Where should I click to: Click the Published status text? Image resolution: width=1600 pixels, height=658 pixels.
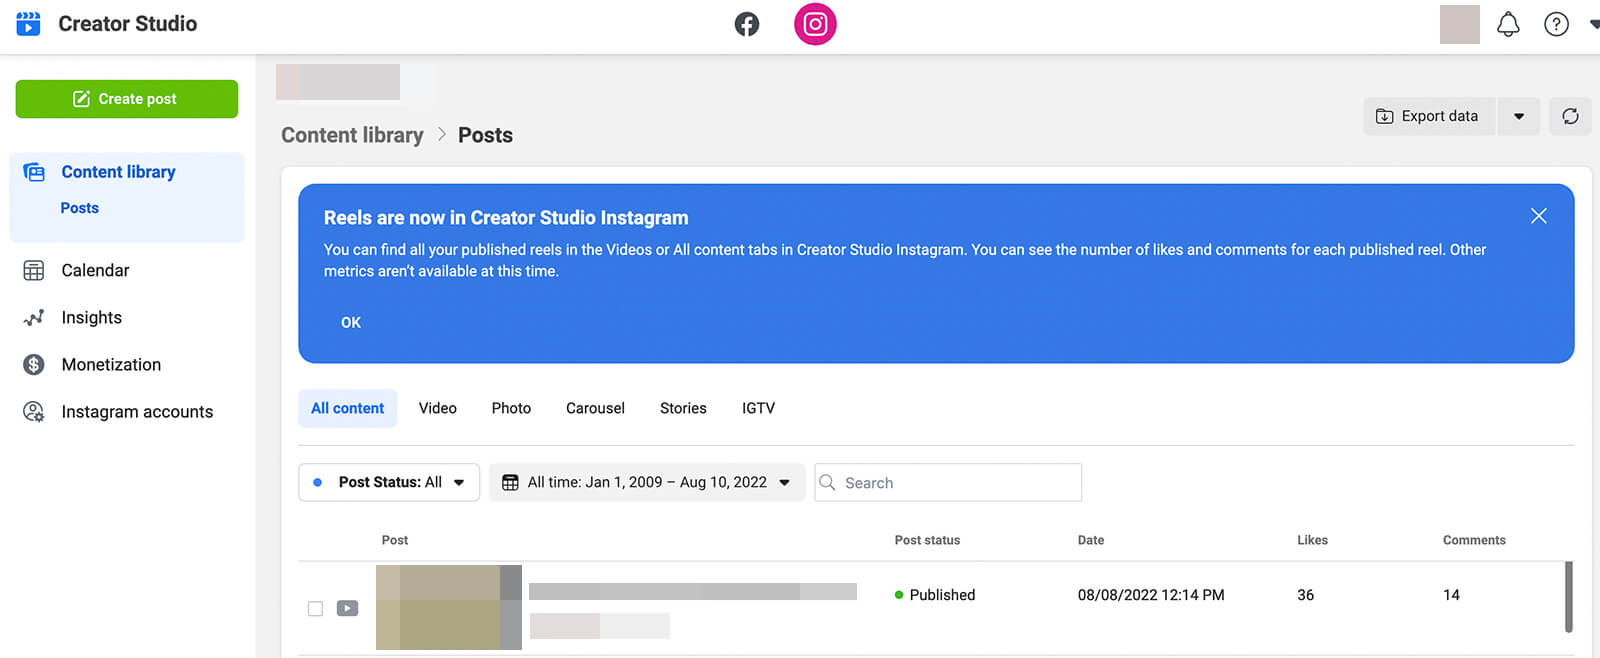click(942, 594)
